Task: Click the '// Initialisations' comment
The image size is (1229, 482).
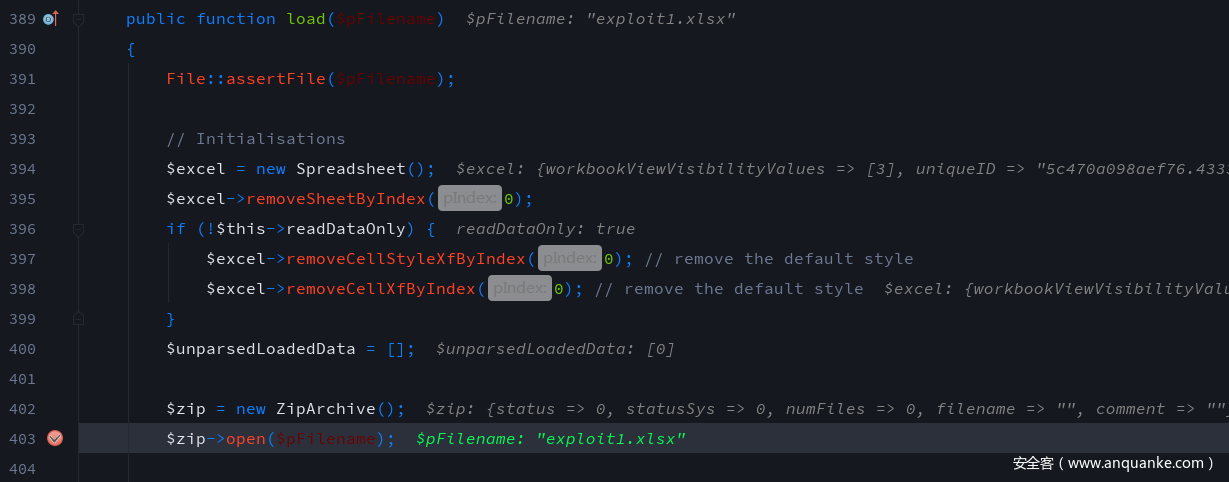Action: [x=255, y=139]
